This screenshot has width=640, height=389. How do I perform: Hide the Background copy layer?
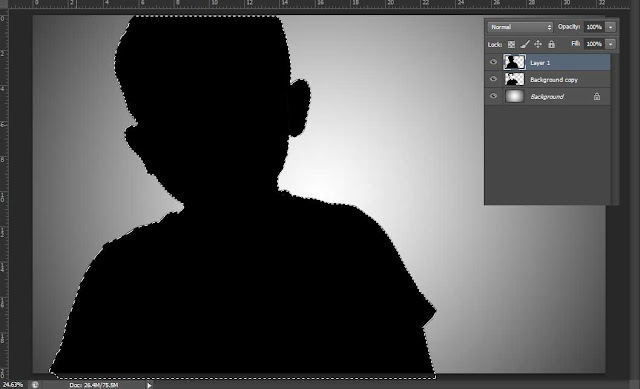coord(493,79)
